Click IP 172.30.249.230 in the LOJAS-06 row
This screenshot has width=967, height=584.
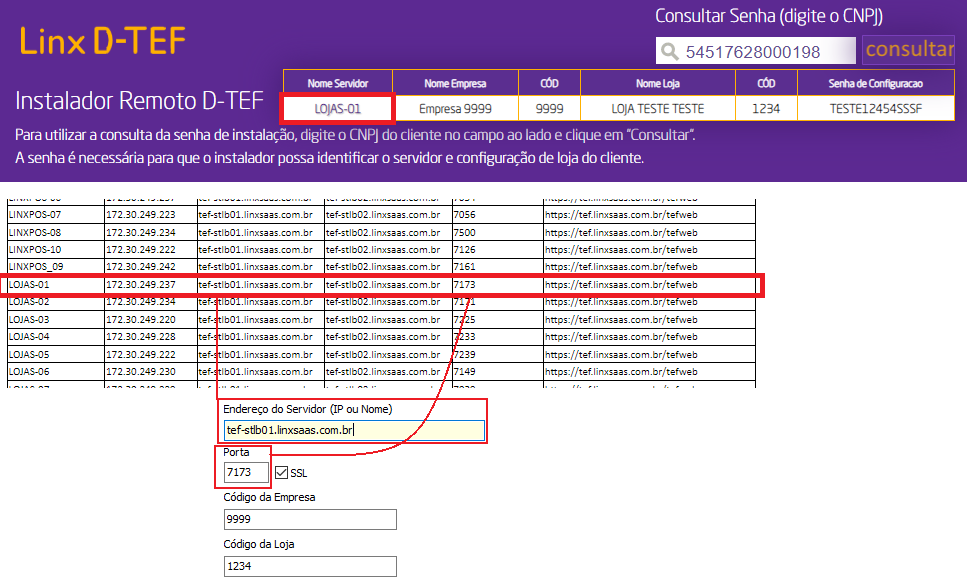pyautogui.click(x=141, y=372)
